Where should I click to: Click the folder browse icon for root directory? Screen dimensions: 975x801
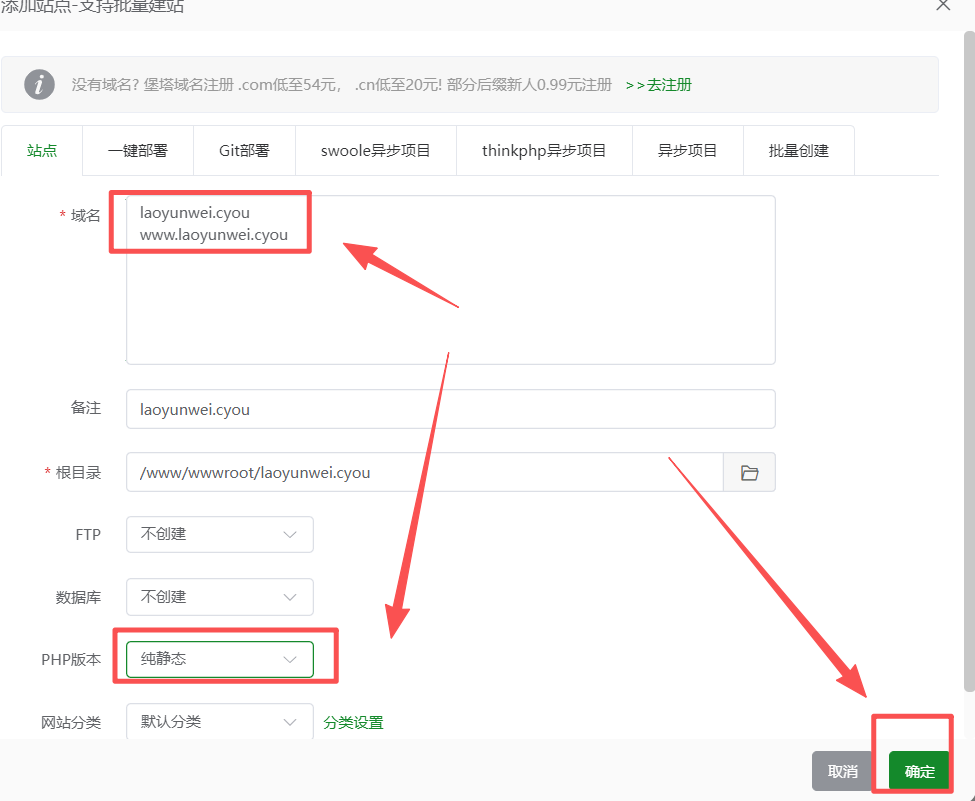tap(749, 473)
